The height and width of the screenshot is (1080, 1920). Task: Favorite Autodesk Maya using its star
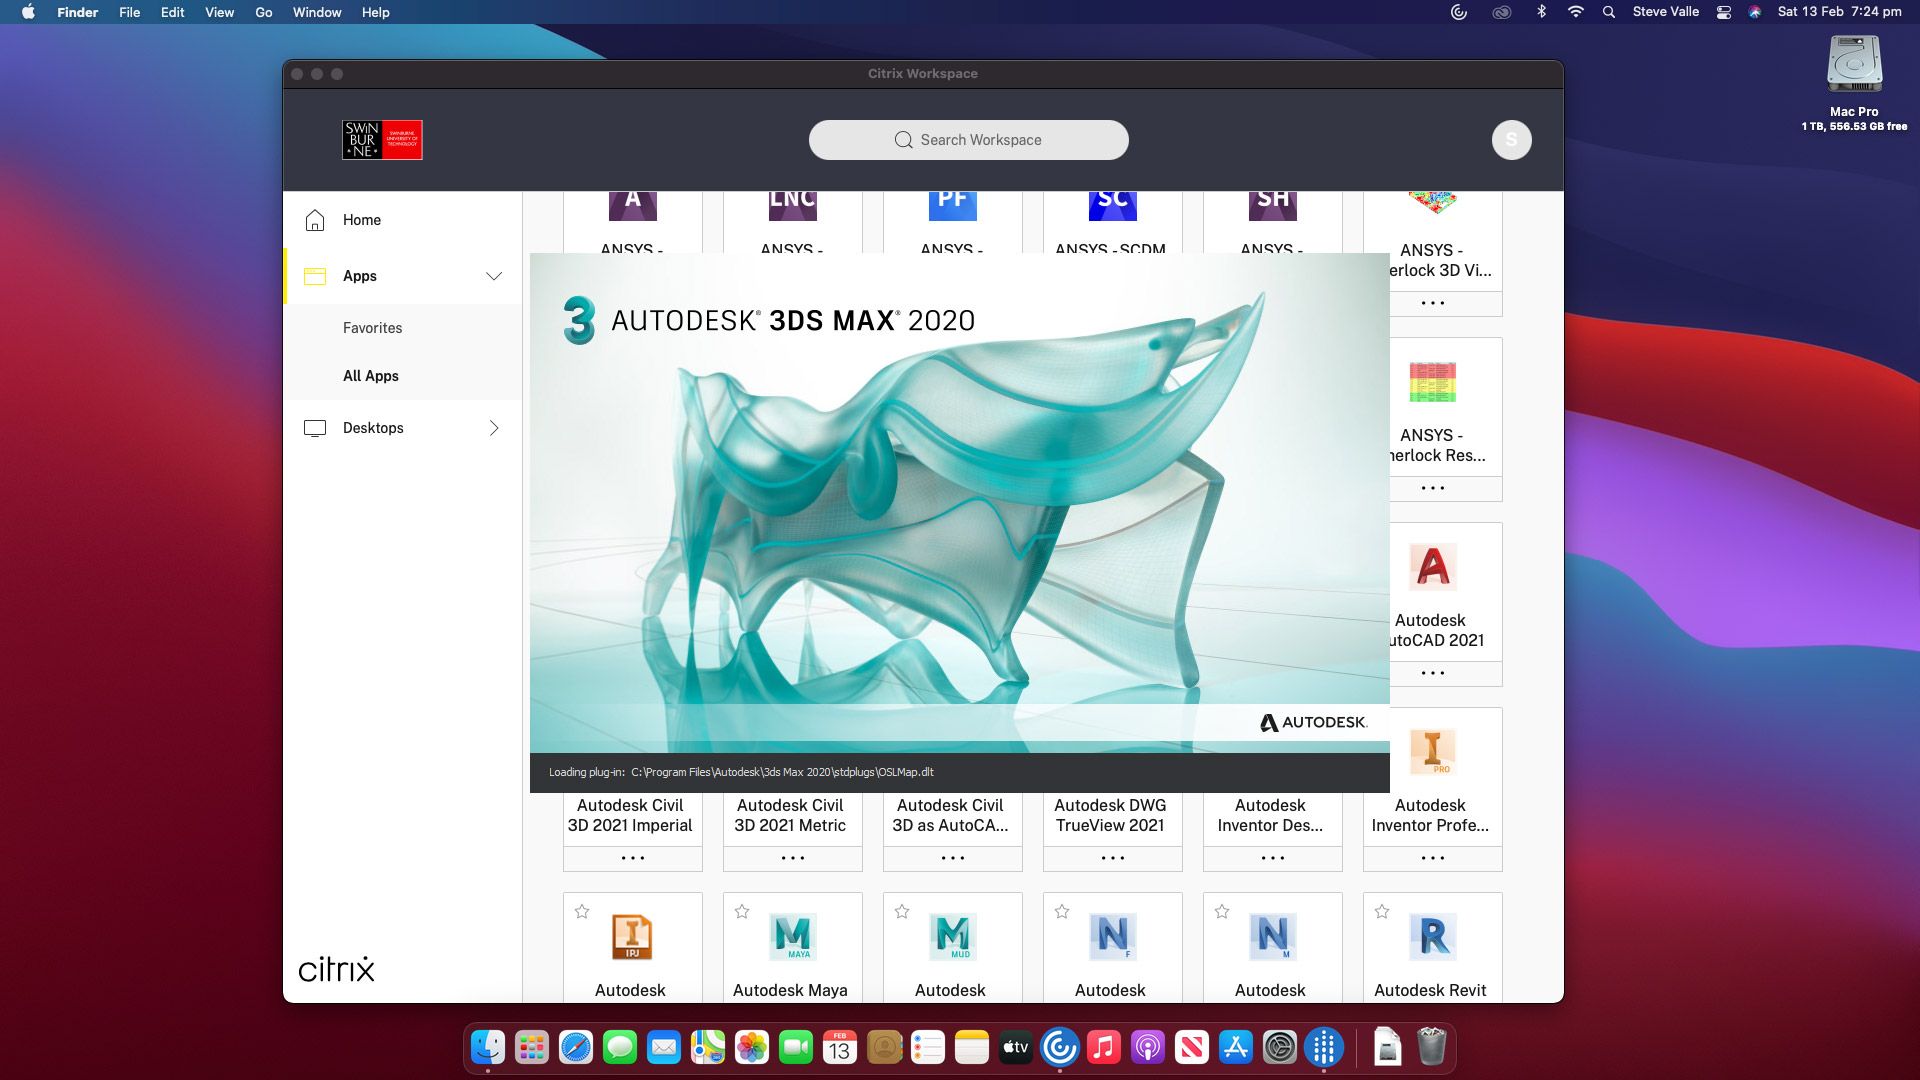(x=742, y=911)
